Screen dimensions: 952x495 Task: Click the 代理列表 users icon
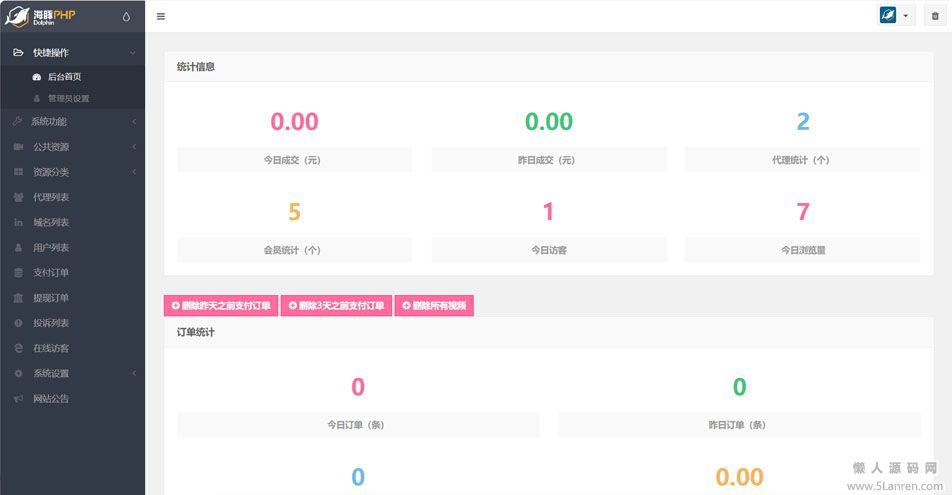pyautogui.click(x=18, y=197)
